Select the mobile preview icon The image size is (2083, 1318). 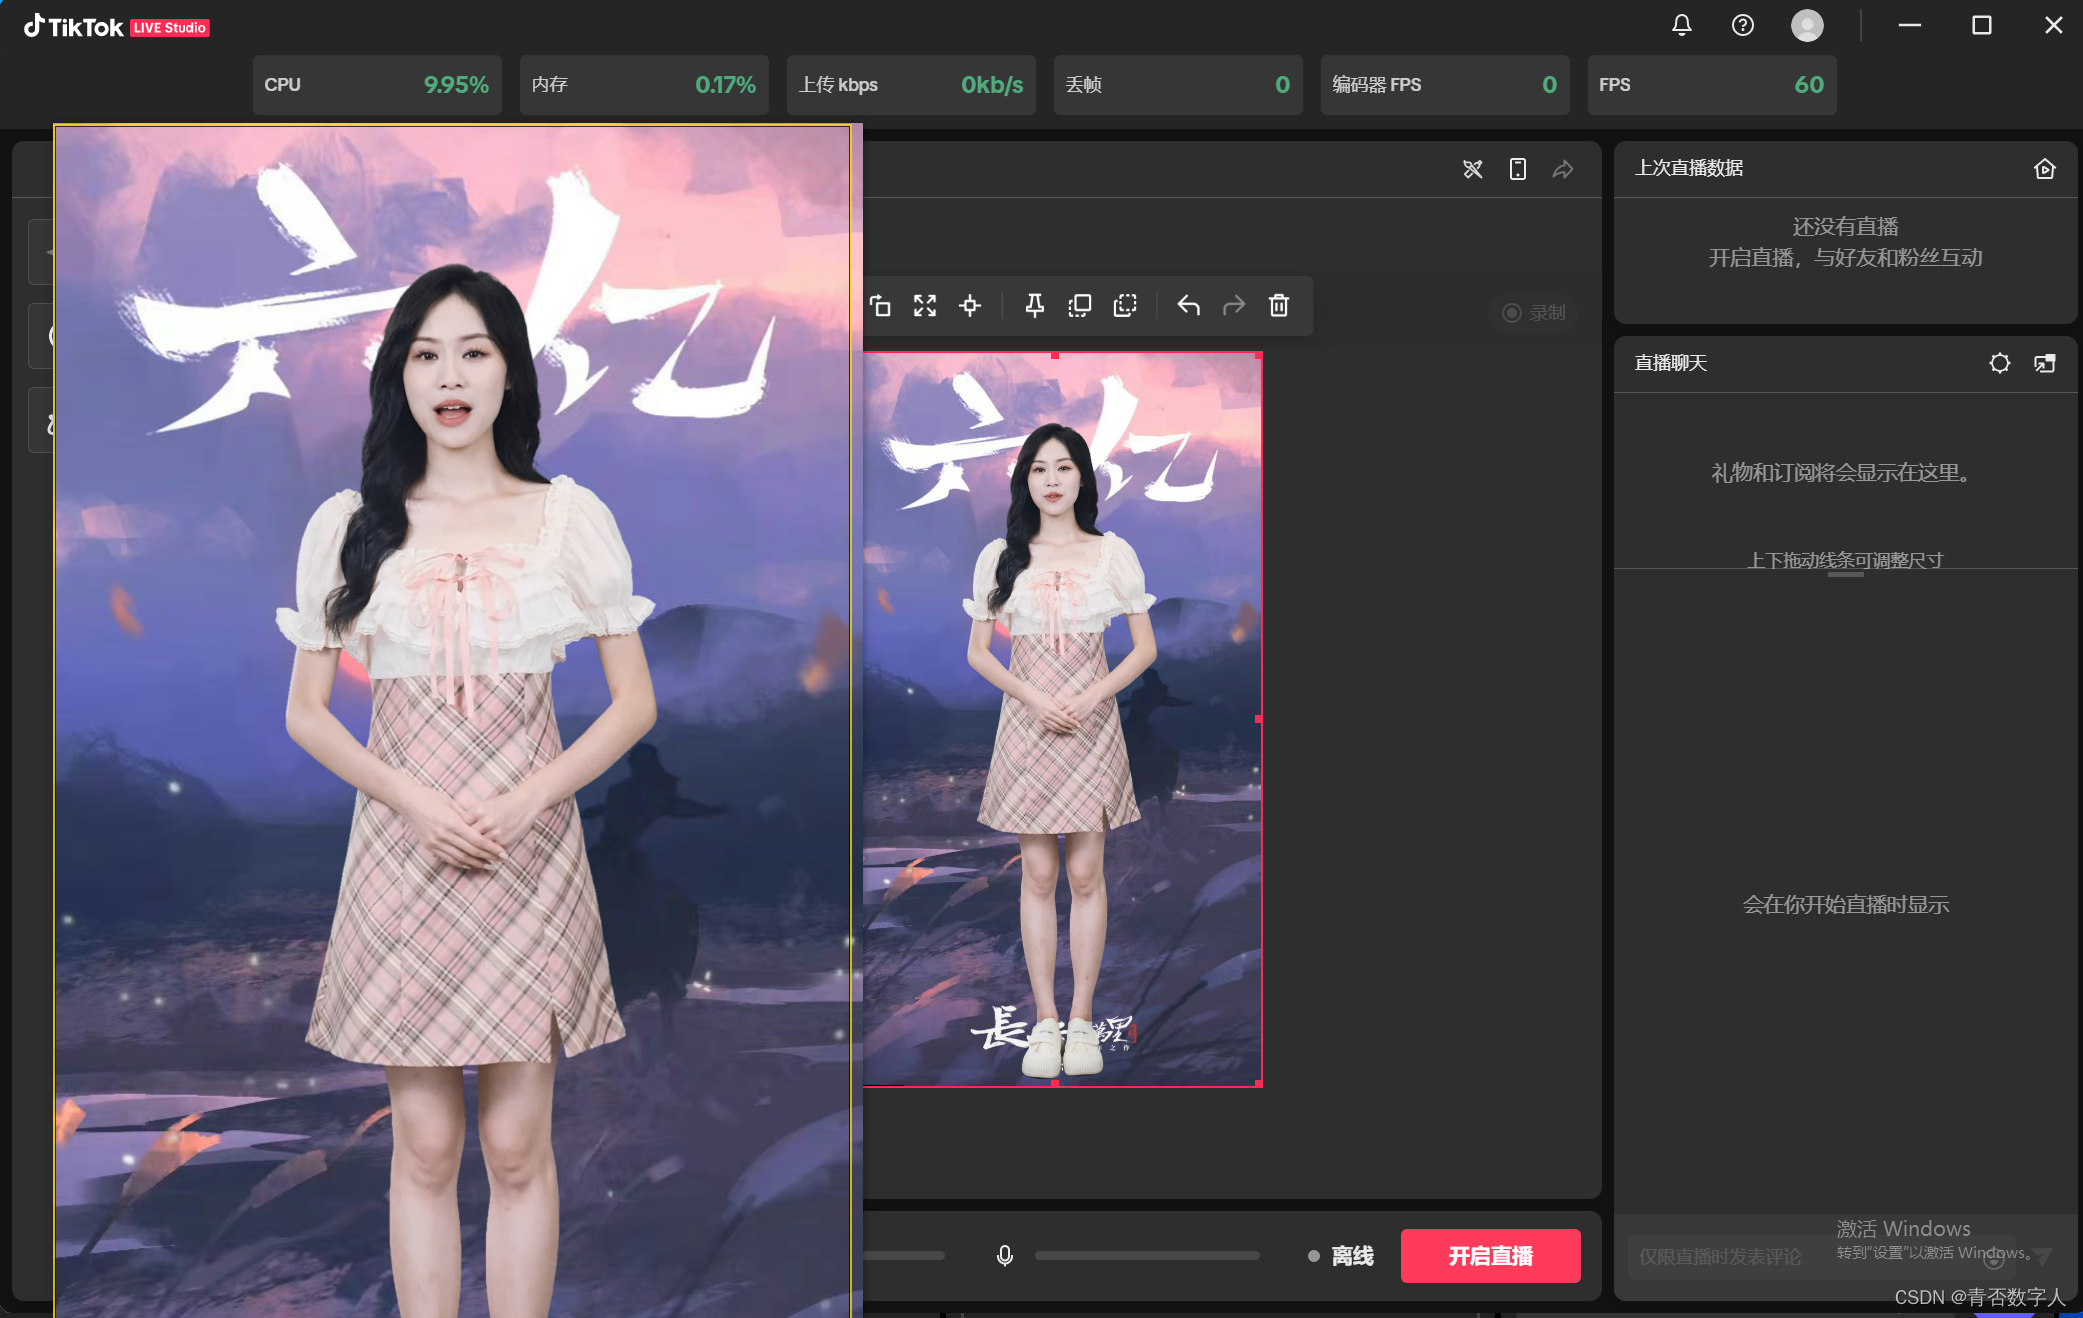(1517, 167)
